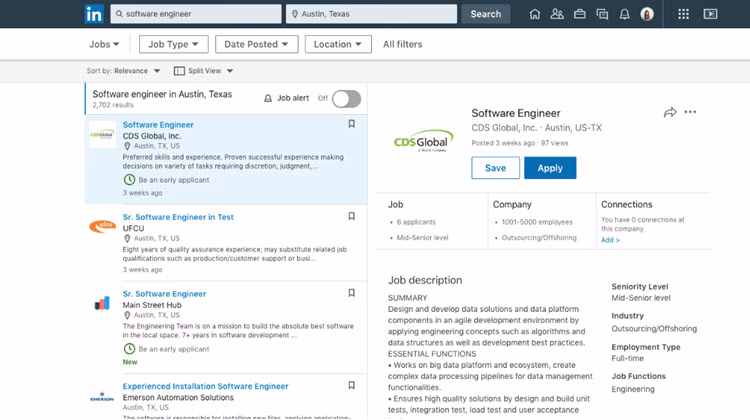Open Experienced Installation Software Engineer listing
The width and height of the screenshot is (750, 420).
click(205, 387)
